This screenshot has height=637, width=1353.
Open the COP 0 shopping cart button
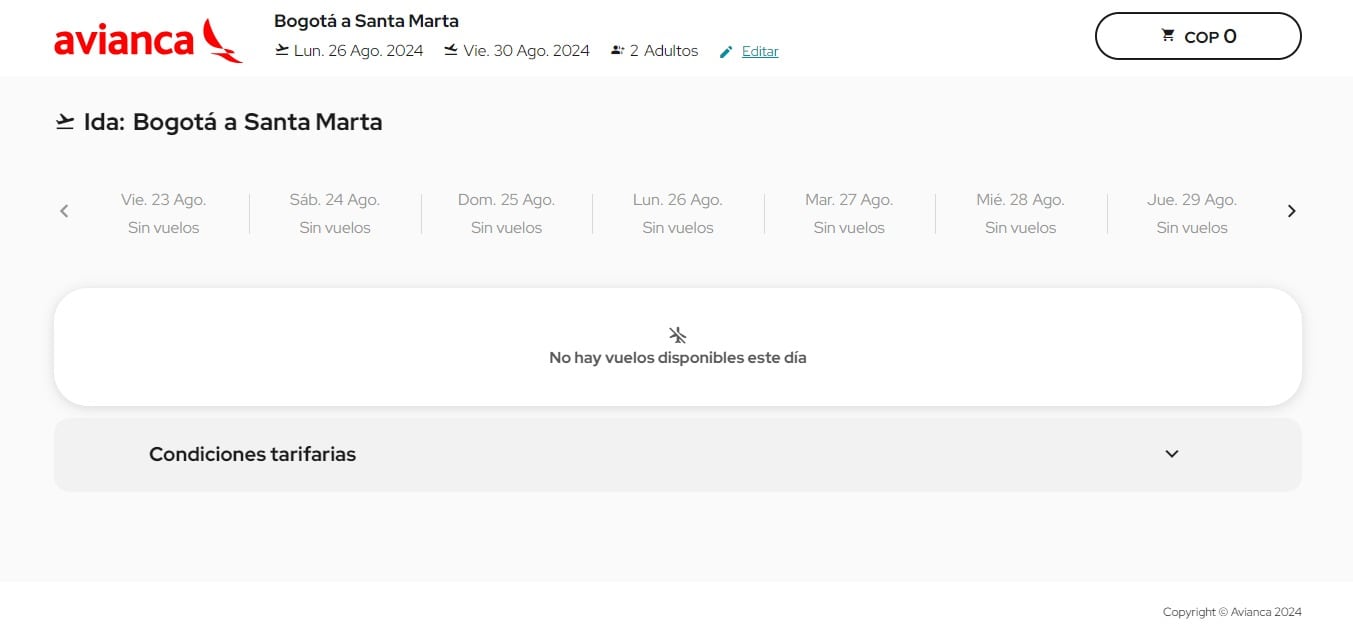pos(1198,37)
